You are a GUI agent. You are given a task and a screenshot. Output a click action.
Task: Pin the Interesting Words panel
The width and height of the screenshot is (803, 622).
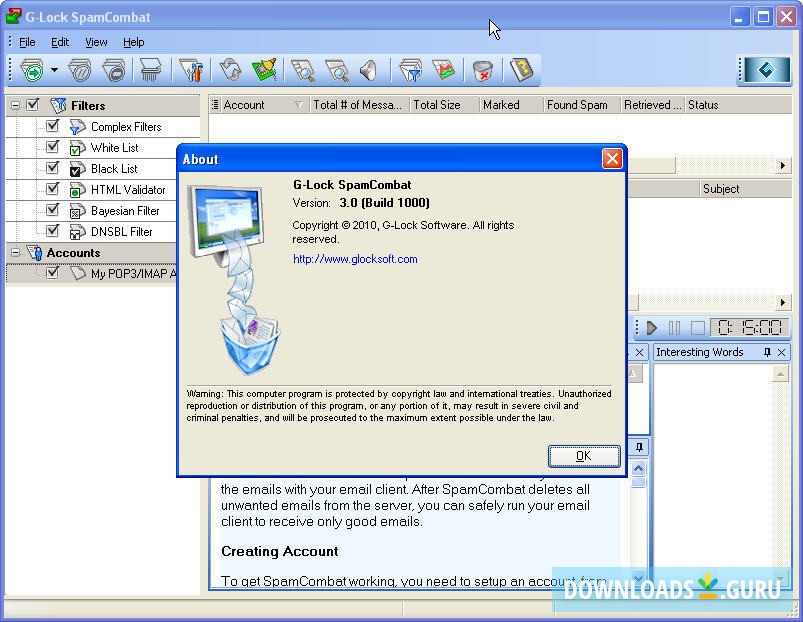[767, 352]
